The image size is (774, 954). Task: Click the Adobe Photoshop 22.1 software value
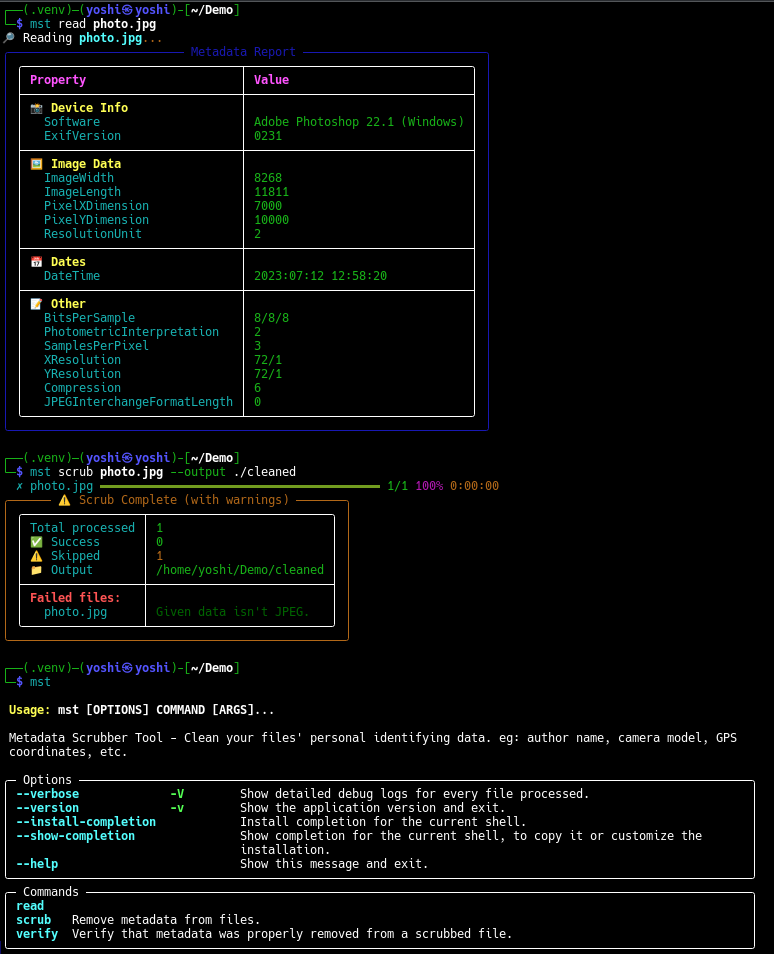click(359, 122)
